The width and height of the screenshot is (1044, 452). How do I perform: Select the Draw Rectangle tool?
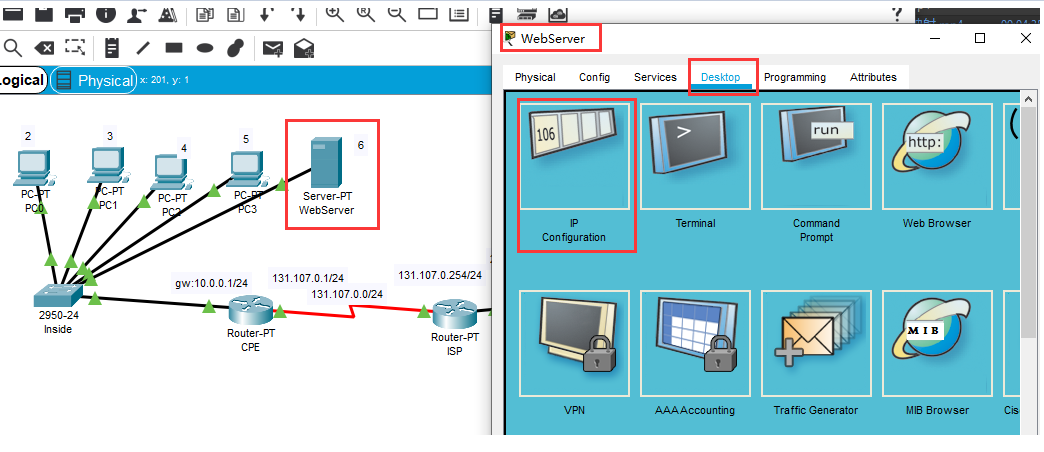coord(174,47)
